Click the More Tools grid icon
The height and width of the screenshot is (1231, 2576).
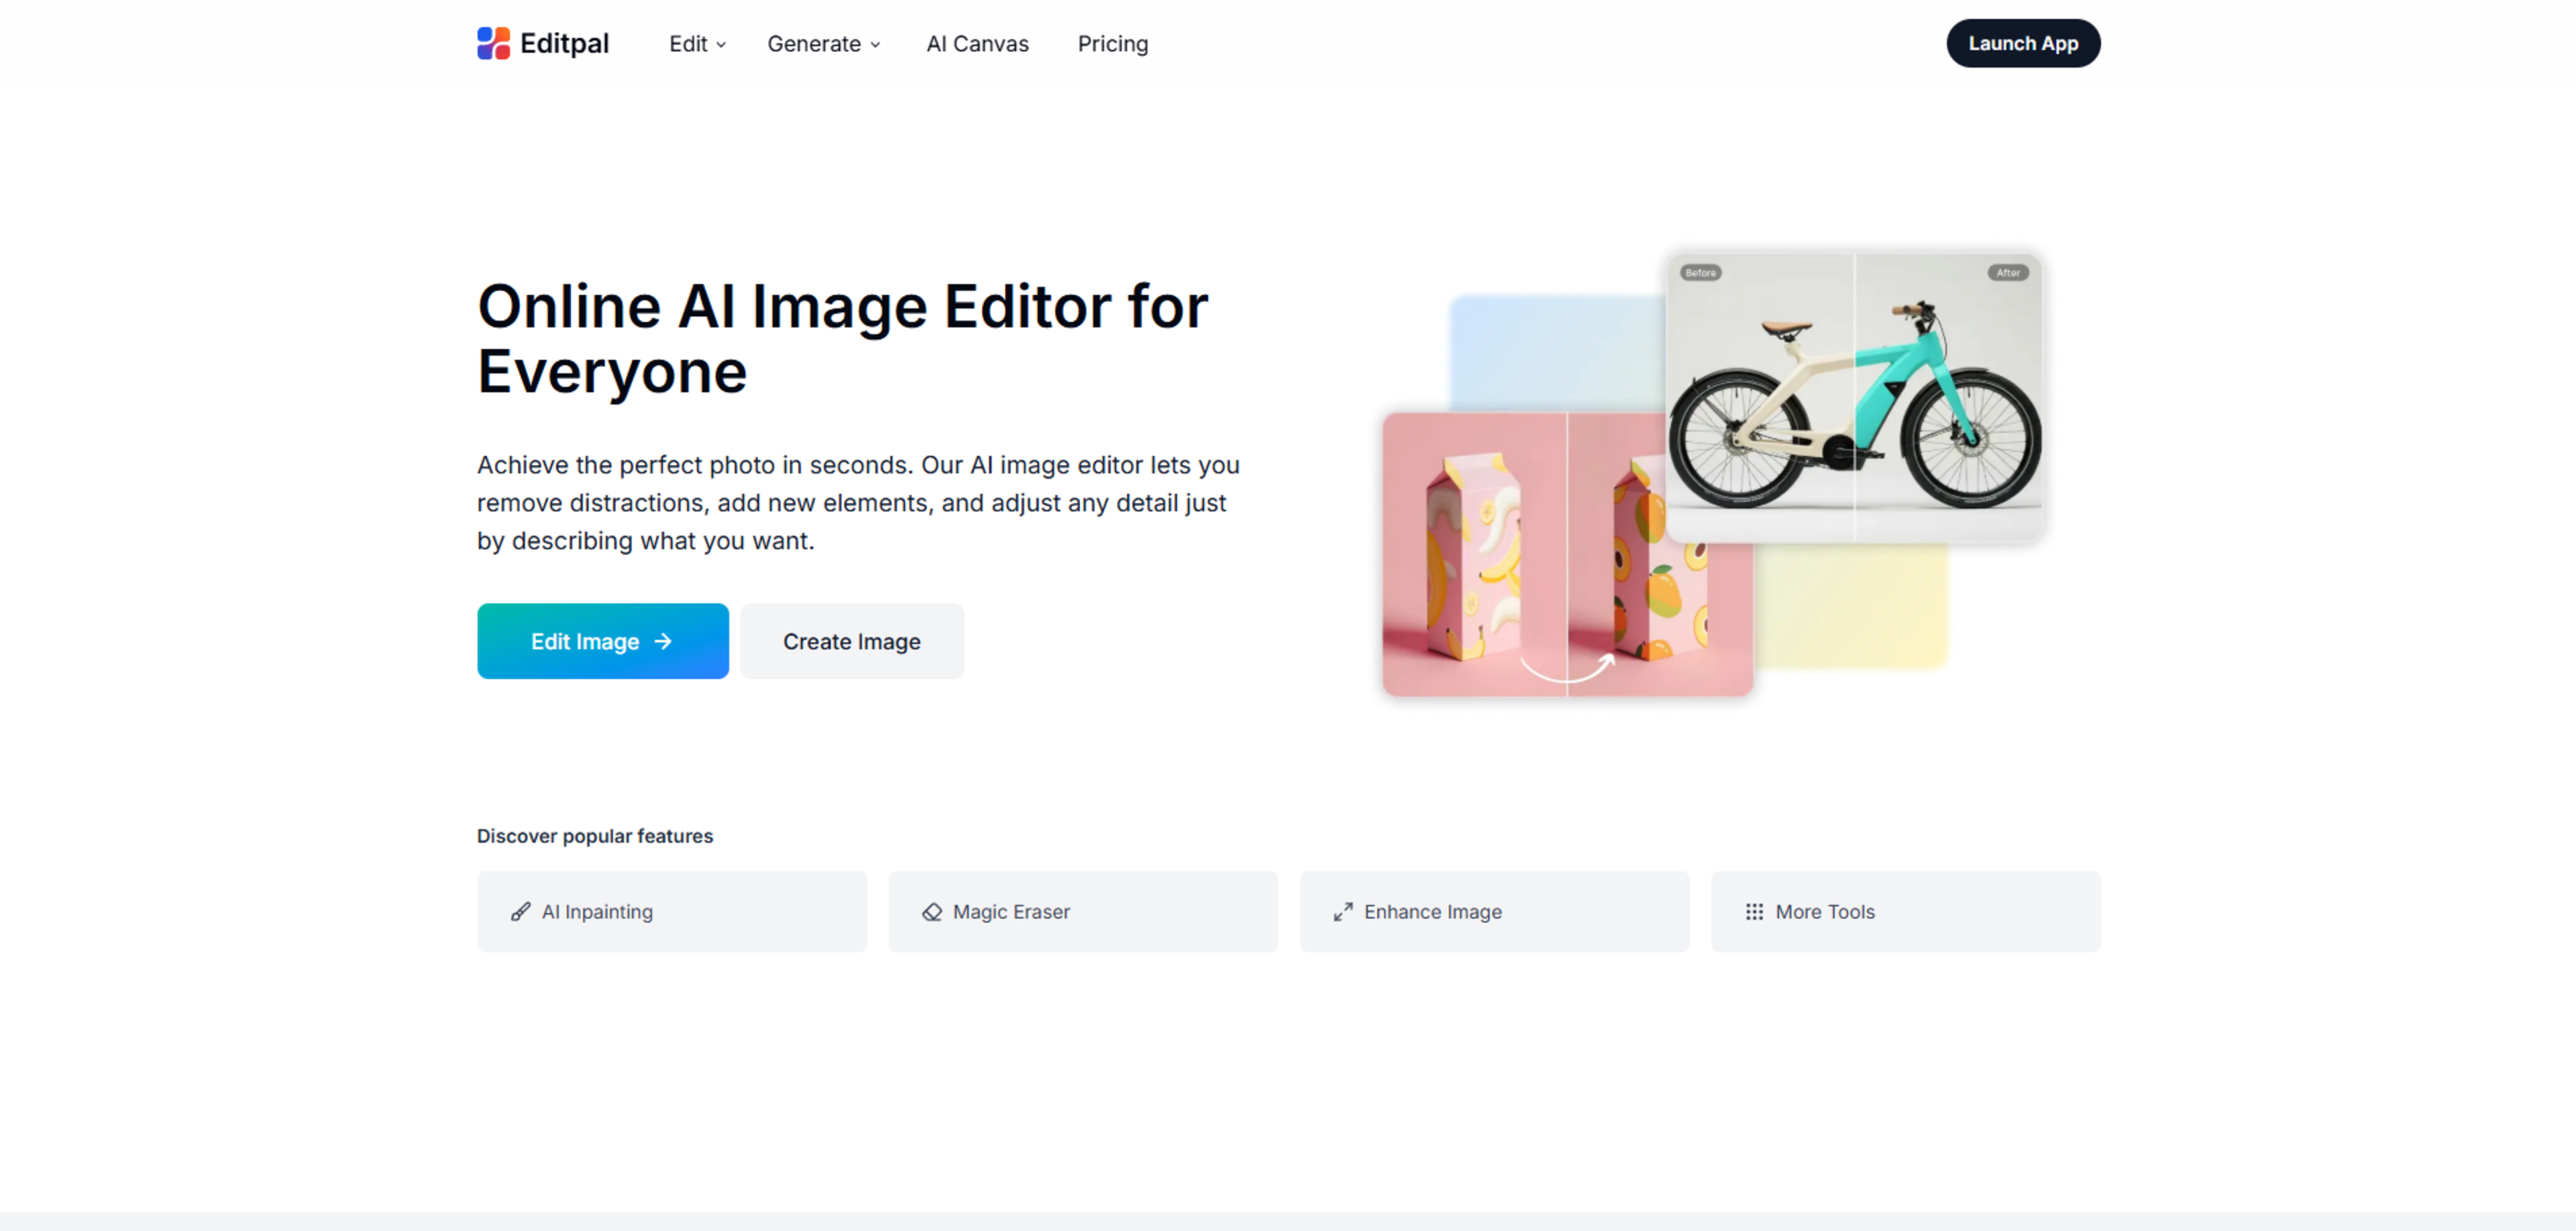[1754, 911]
